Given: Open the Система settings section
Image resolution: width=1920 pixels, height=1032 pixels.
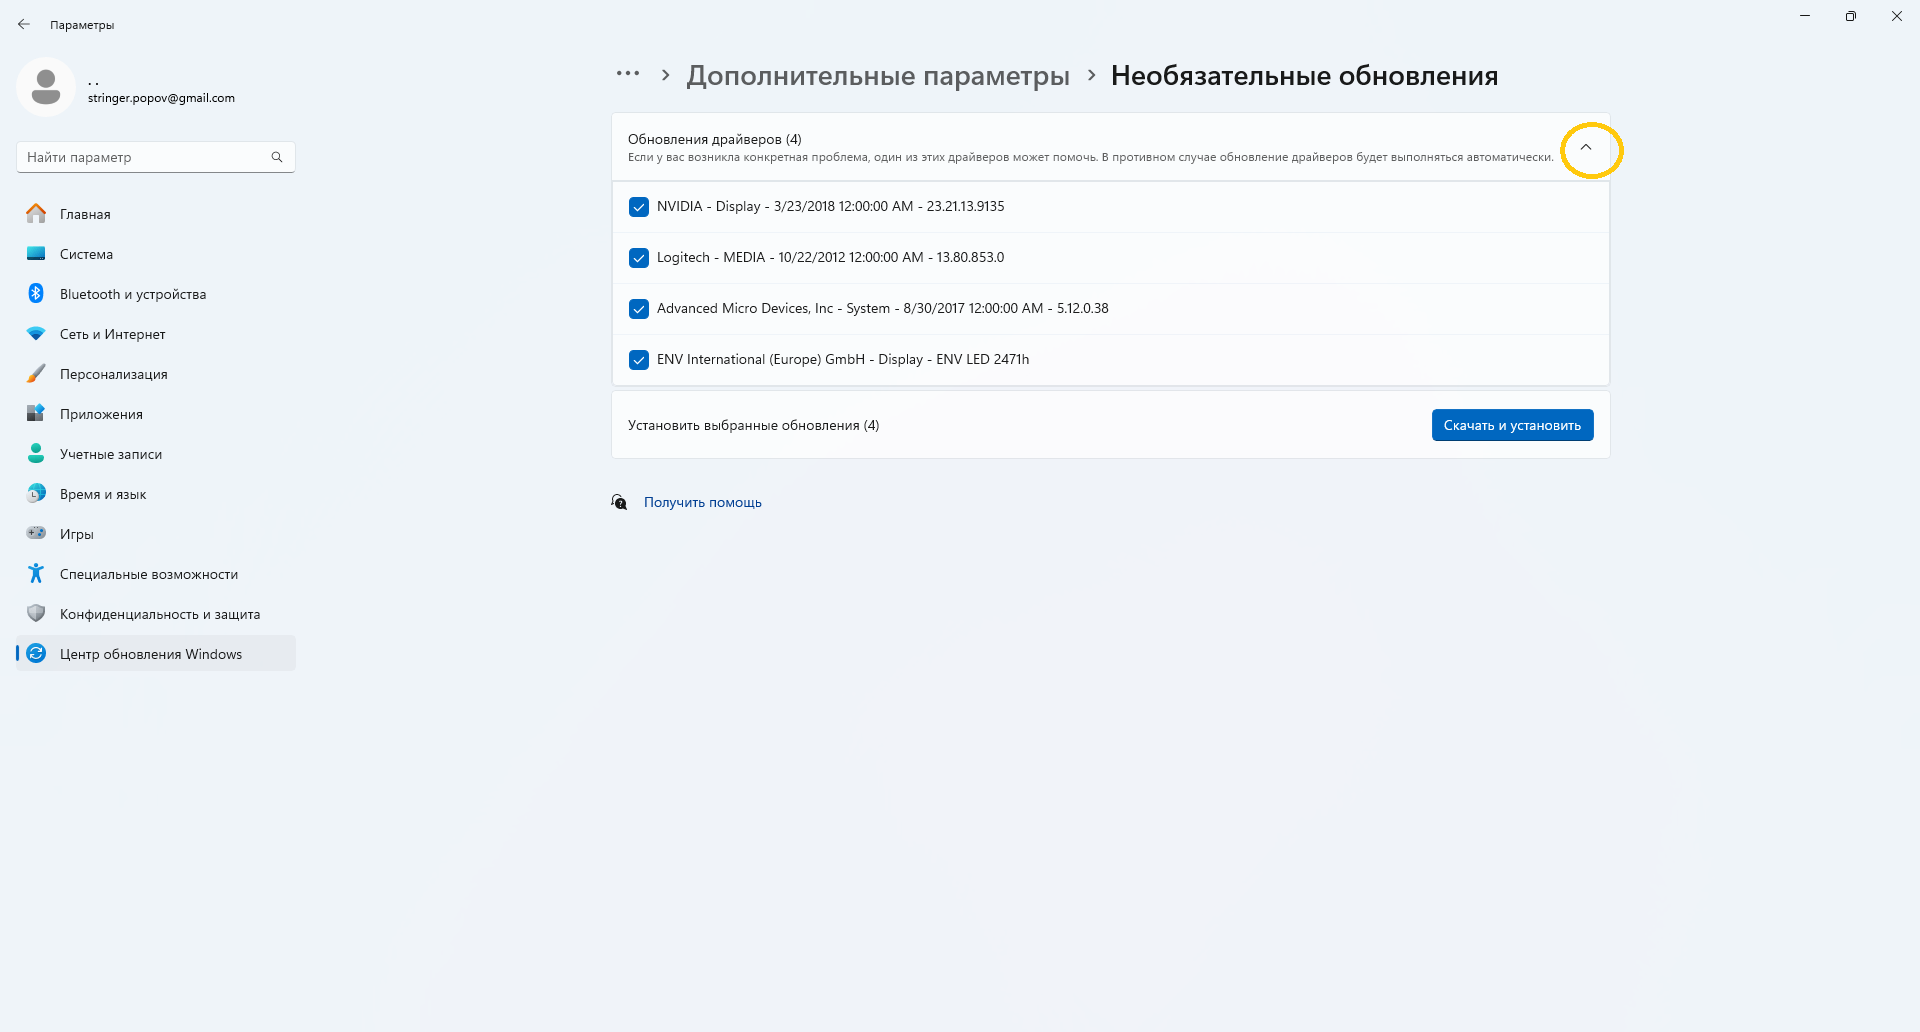Looking at the screenshot, I should point(87,254).
